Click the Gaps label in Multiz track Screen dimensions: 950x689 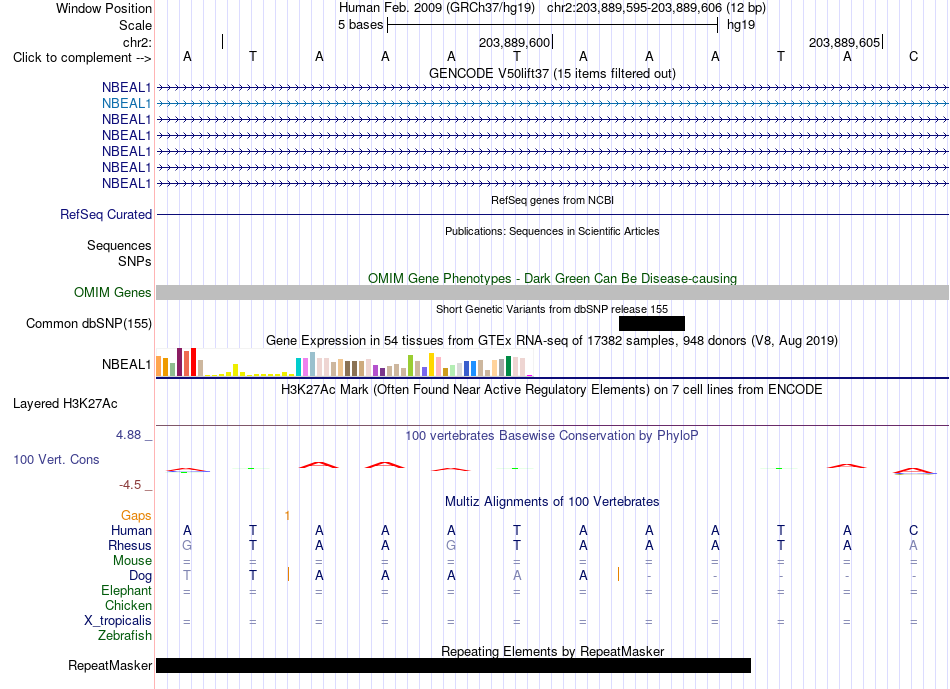[136, 516]
